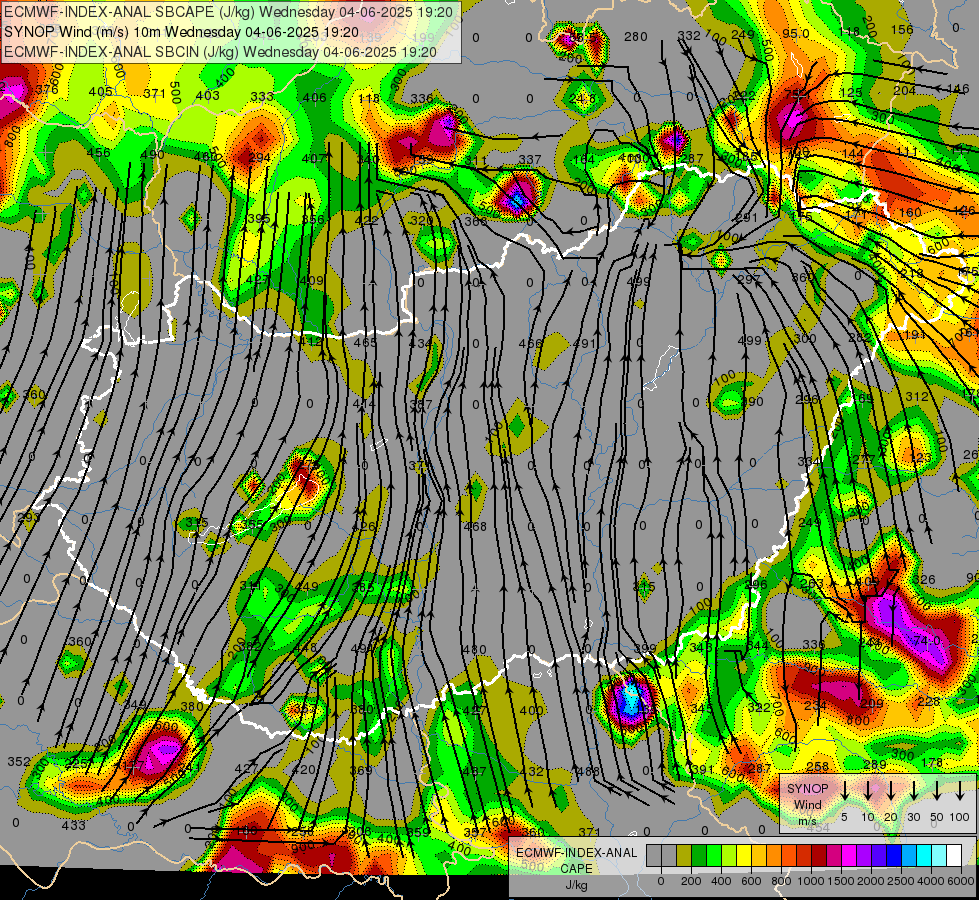Click the 4000 value on CAPE scale
The image size is (979, 900).
(932, 881)
